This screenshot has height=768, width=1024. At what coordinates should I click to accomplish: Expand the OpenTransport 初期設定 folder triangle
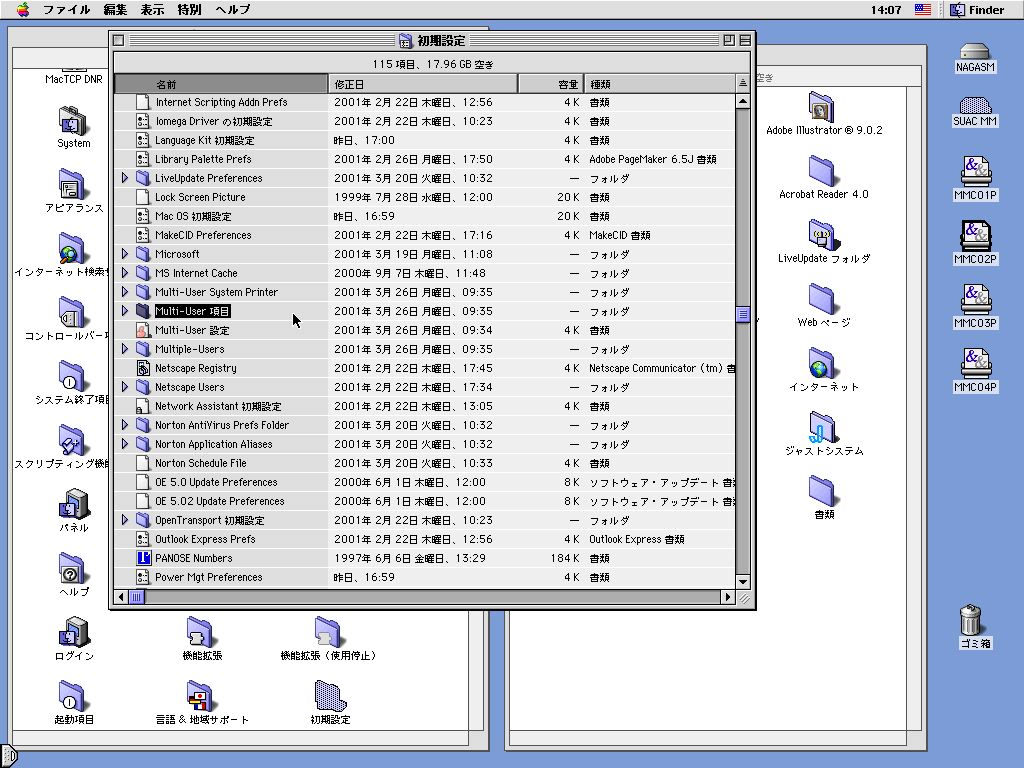point(125,520)
